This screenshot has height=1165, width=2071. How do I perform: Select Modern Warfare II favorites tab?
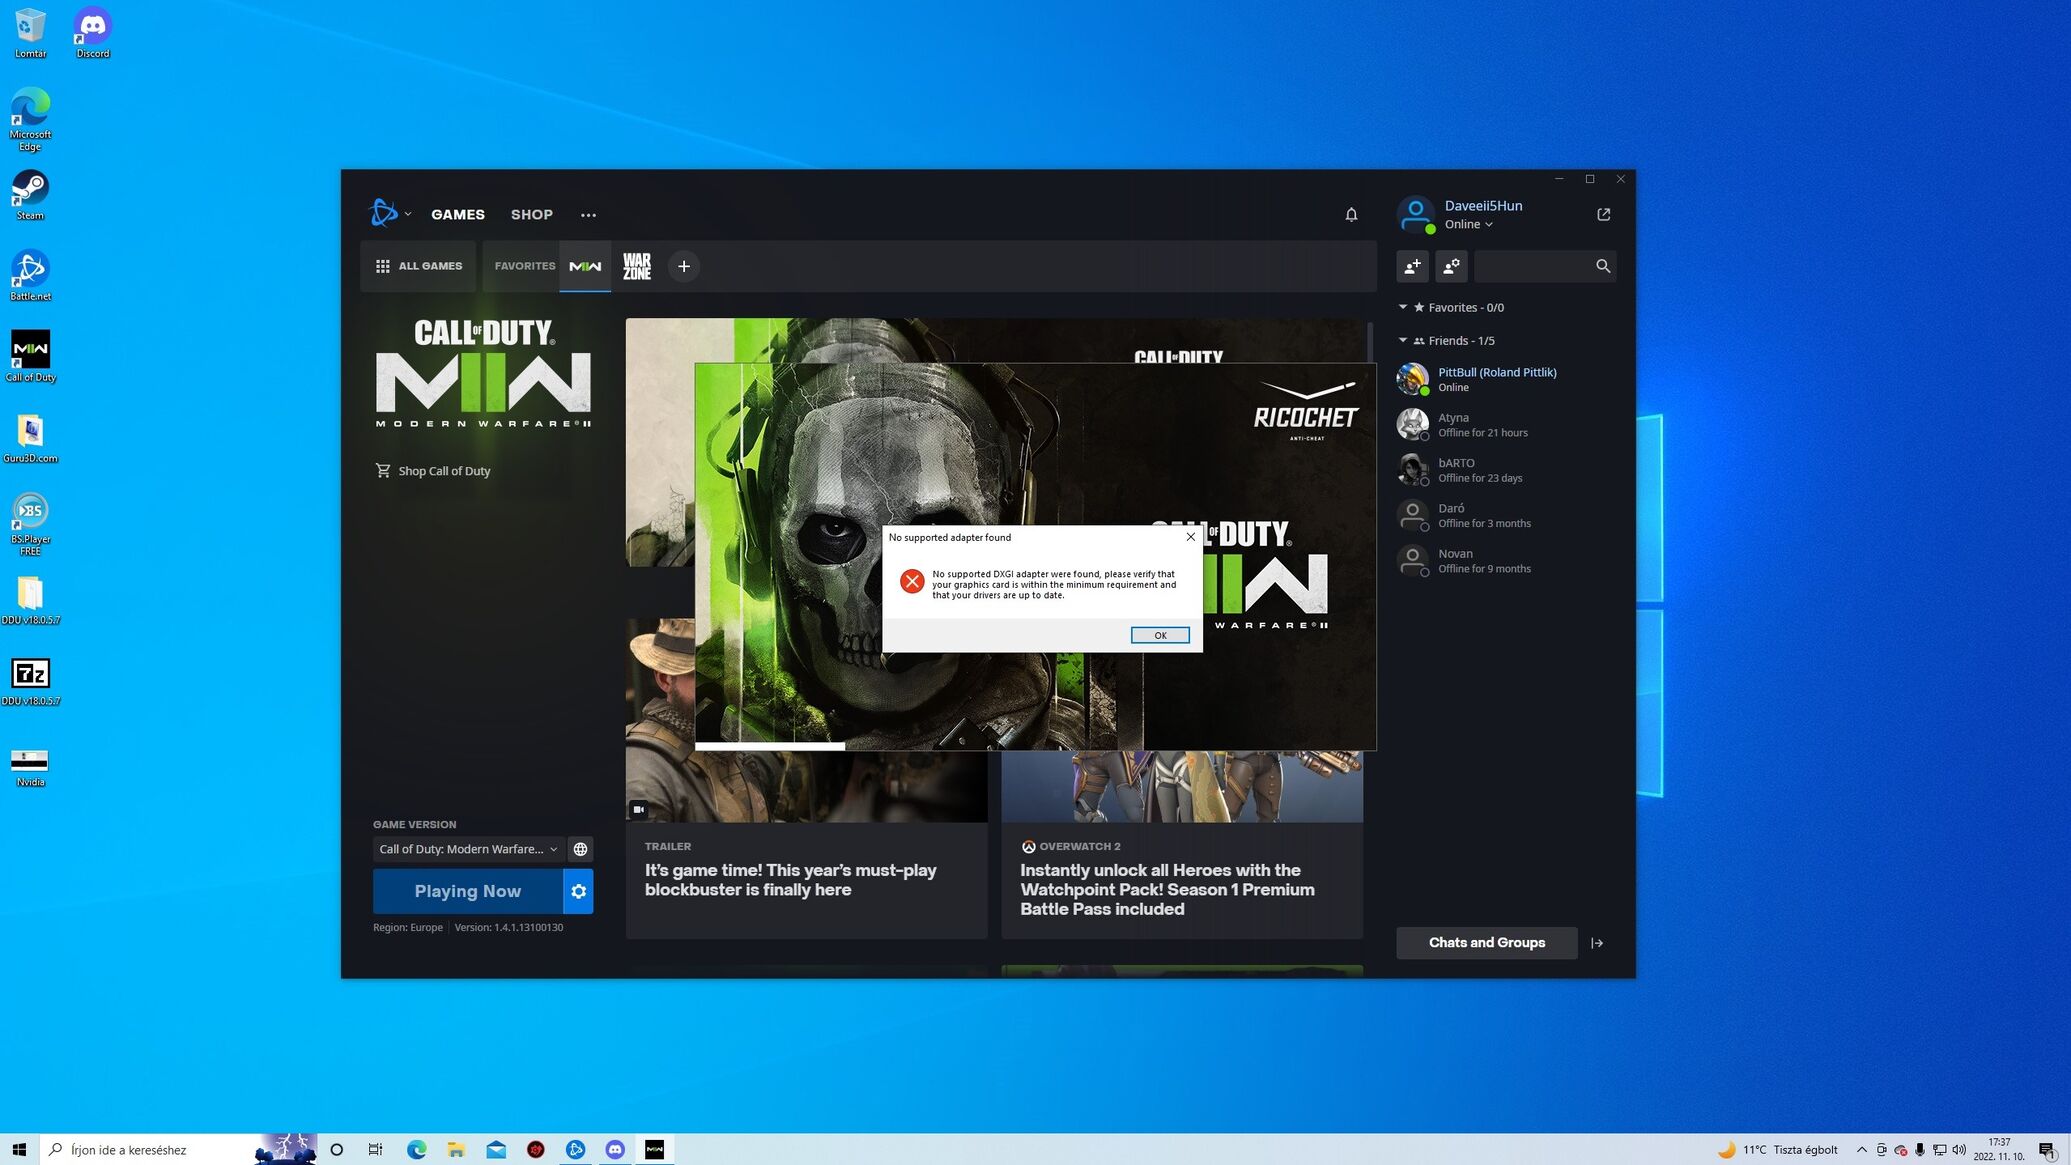585,266
